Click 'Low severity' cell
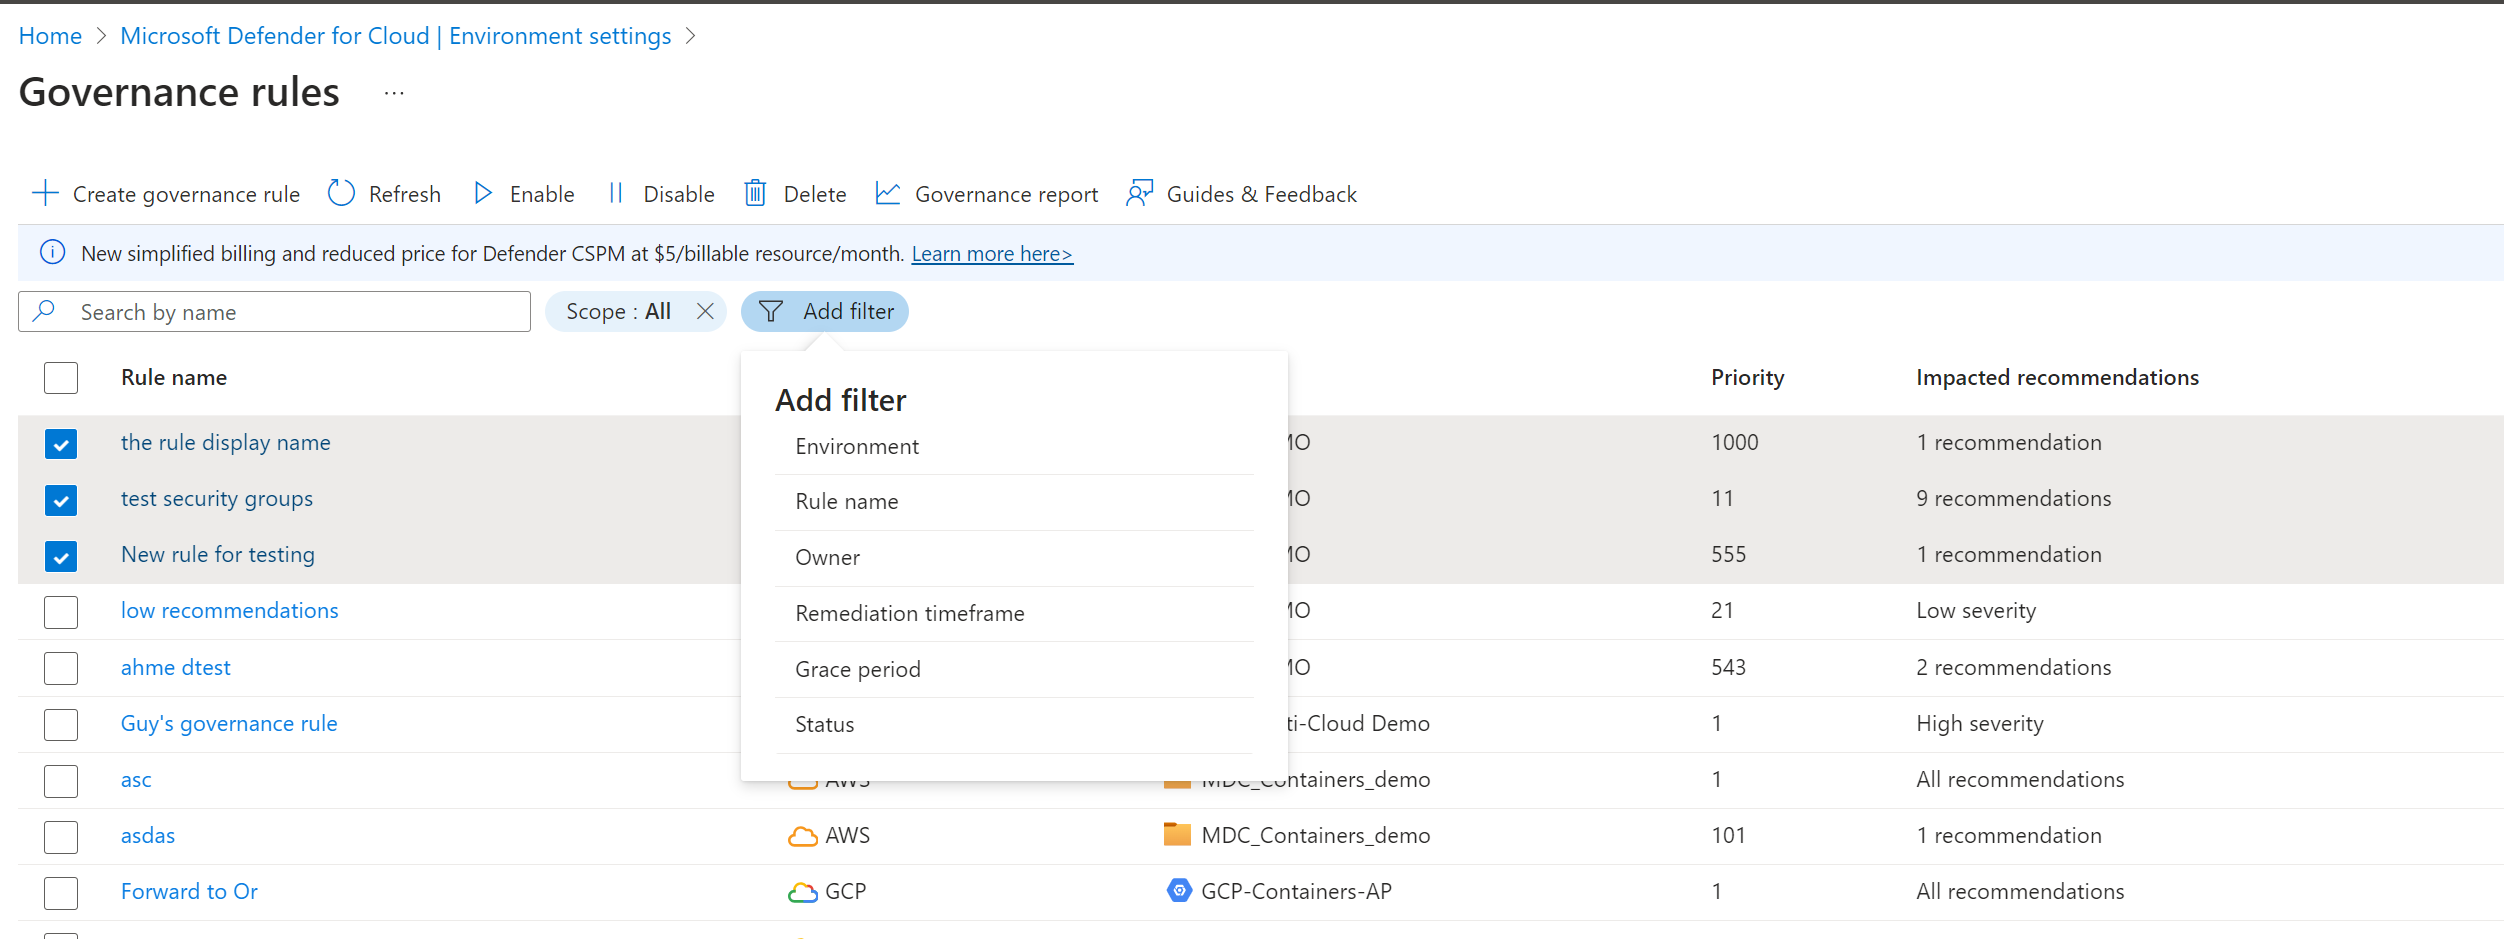Screen dimensions: 2504x939 click(x=1976, y=610)
